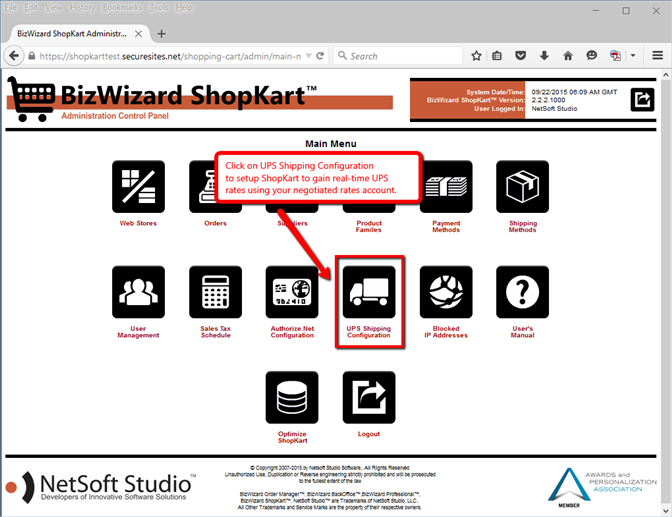672x517 pixels.
Task: Click the padlock site identity icon
Action: (x=32, y=56)
